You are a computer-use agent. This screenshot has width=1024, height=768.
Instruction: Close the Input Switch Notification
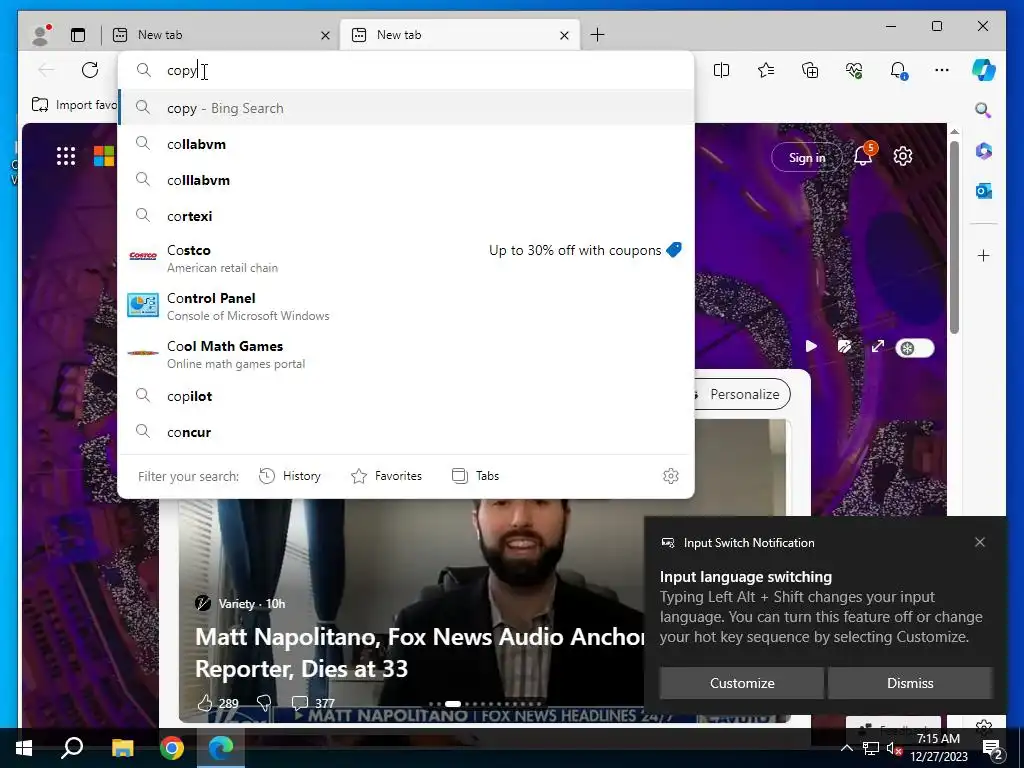click(x=980, y=542)
